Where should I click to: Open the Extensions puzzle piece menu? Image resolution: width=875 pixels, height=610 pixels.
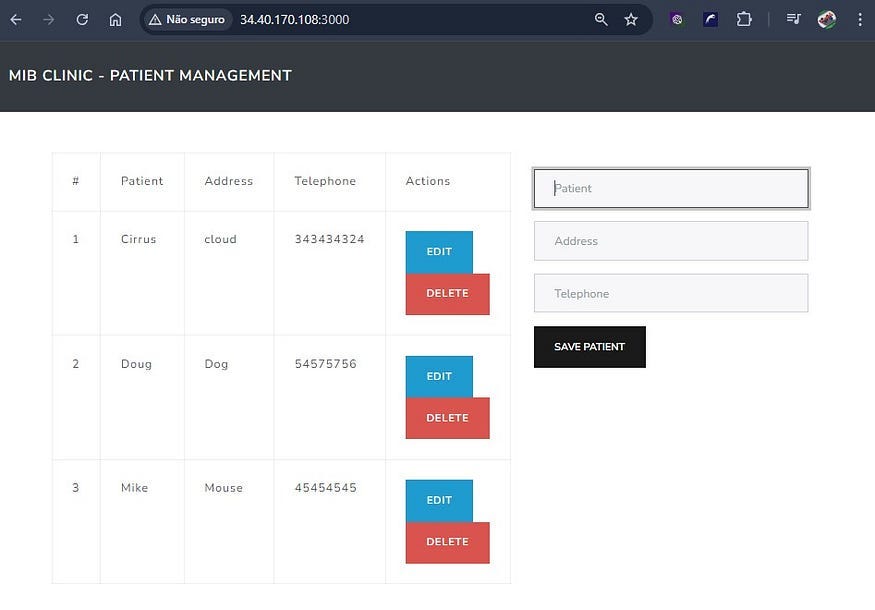click(x=744, y=20)
